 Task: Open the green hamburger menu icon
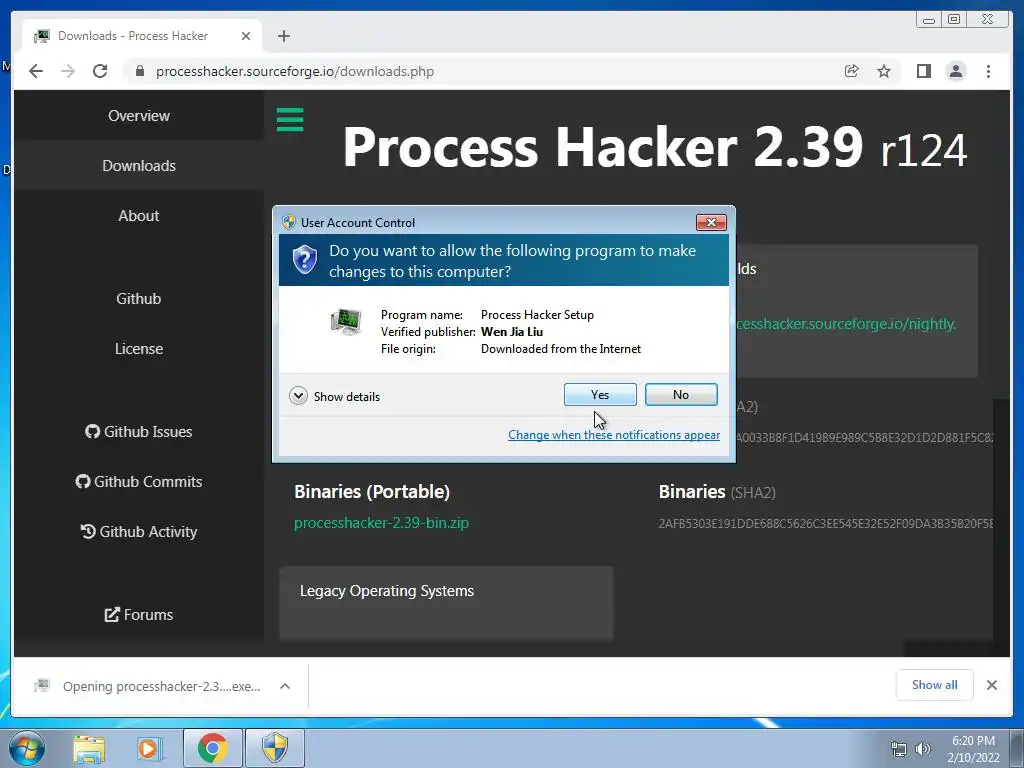(x=290, y=120)
